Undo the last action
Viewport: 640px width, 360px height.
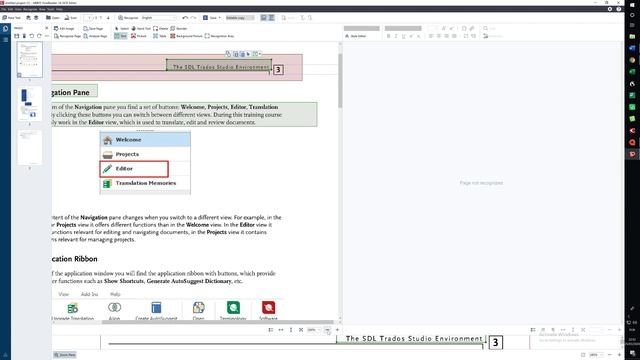185,18
